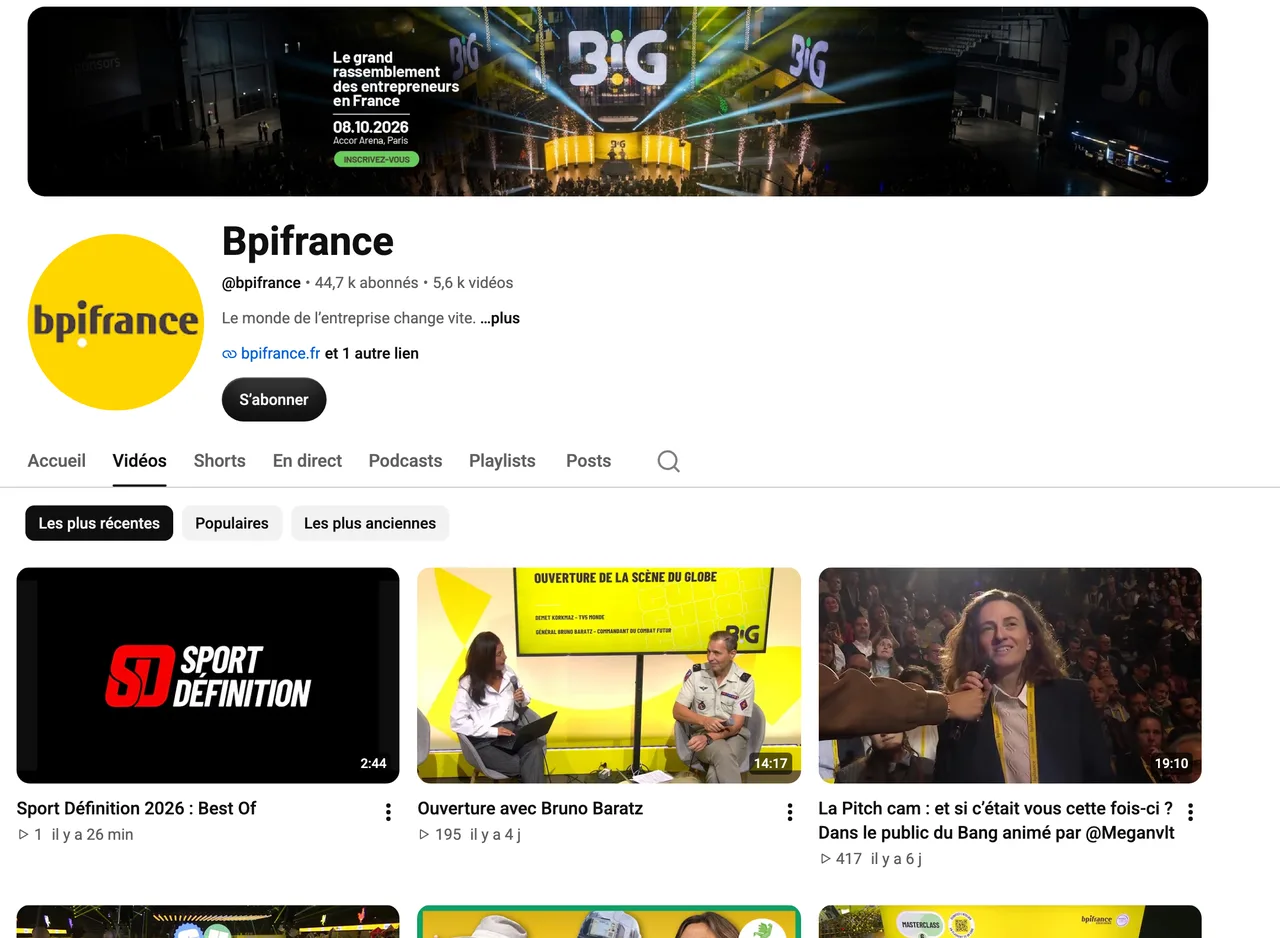The width and height of the screenshot is (1280, 938).
Task: Open the La Pitch cam video title
Action: tap(996, 820)
